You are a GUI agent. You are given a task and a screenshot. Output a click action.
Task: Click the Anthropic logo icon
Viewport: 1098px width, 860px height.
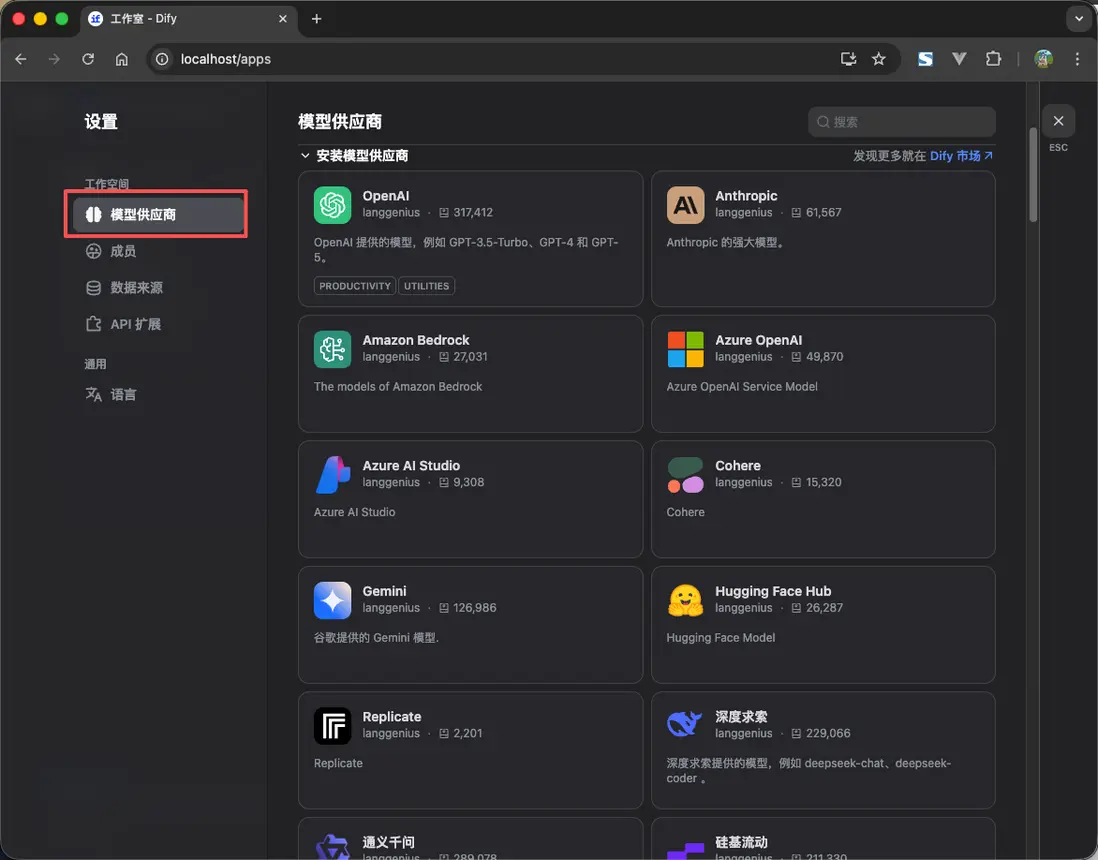point(686,205)
